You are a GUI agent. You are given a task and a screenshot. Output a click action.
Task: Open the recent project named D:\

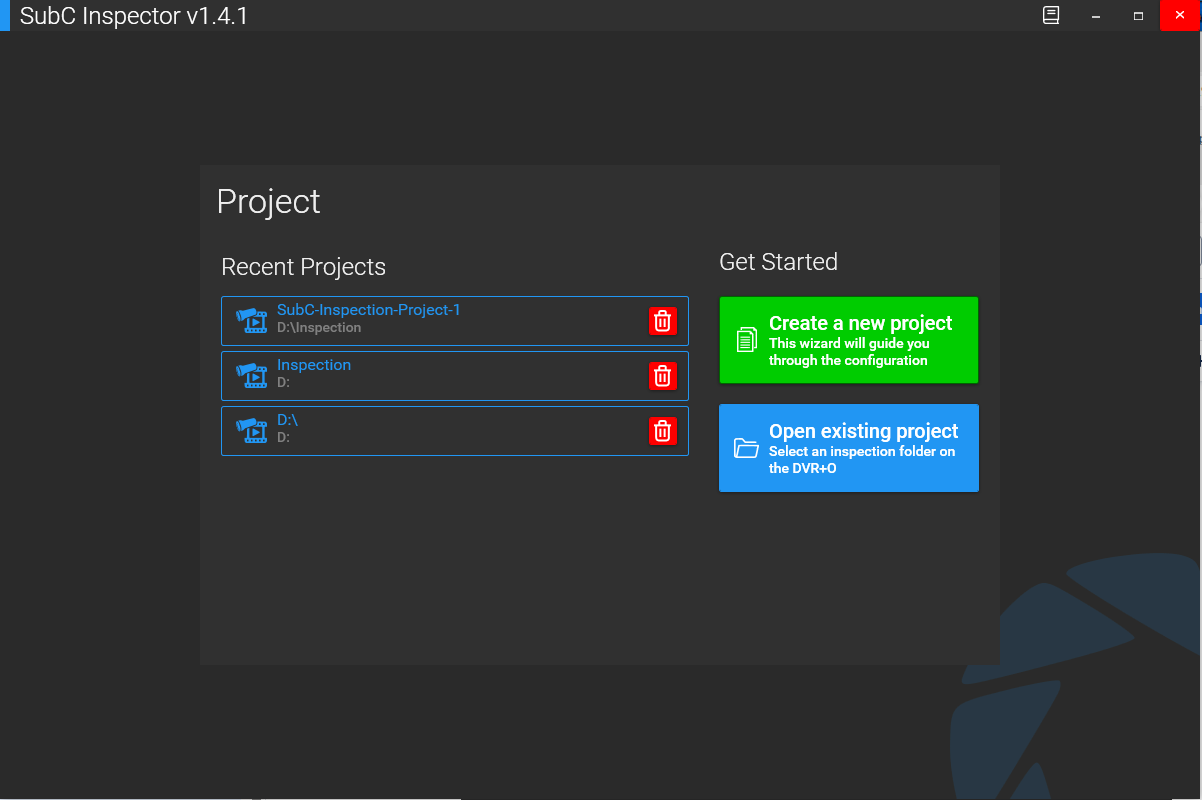pos(287,420)
